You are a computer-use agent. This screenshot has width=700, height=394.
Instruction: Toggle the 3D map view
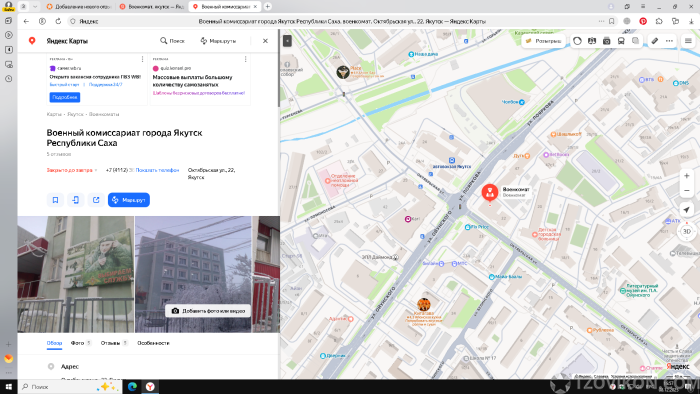(x=687, y=231)
